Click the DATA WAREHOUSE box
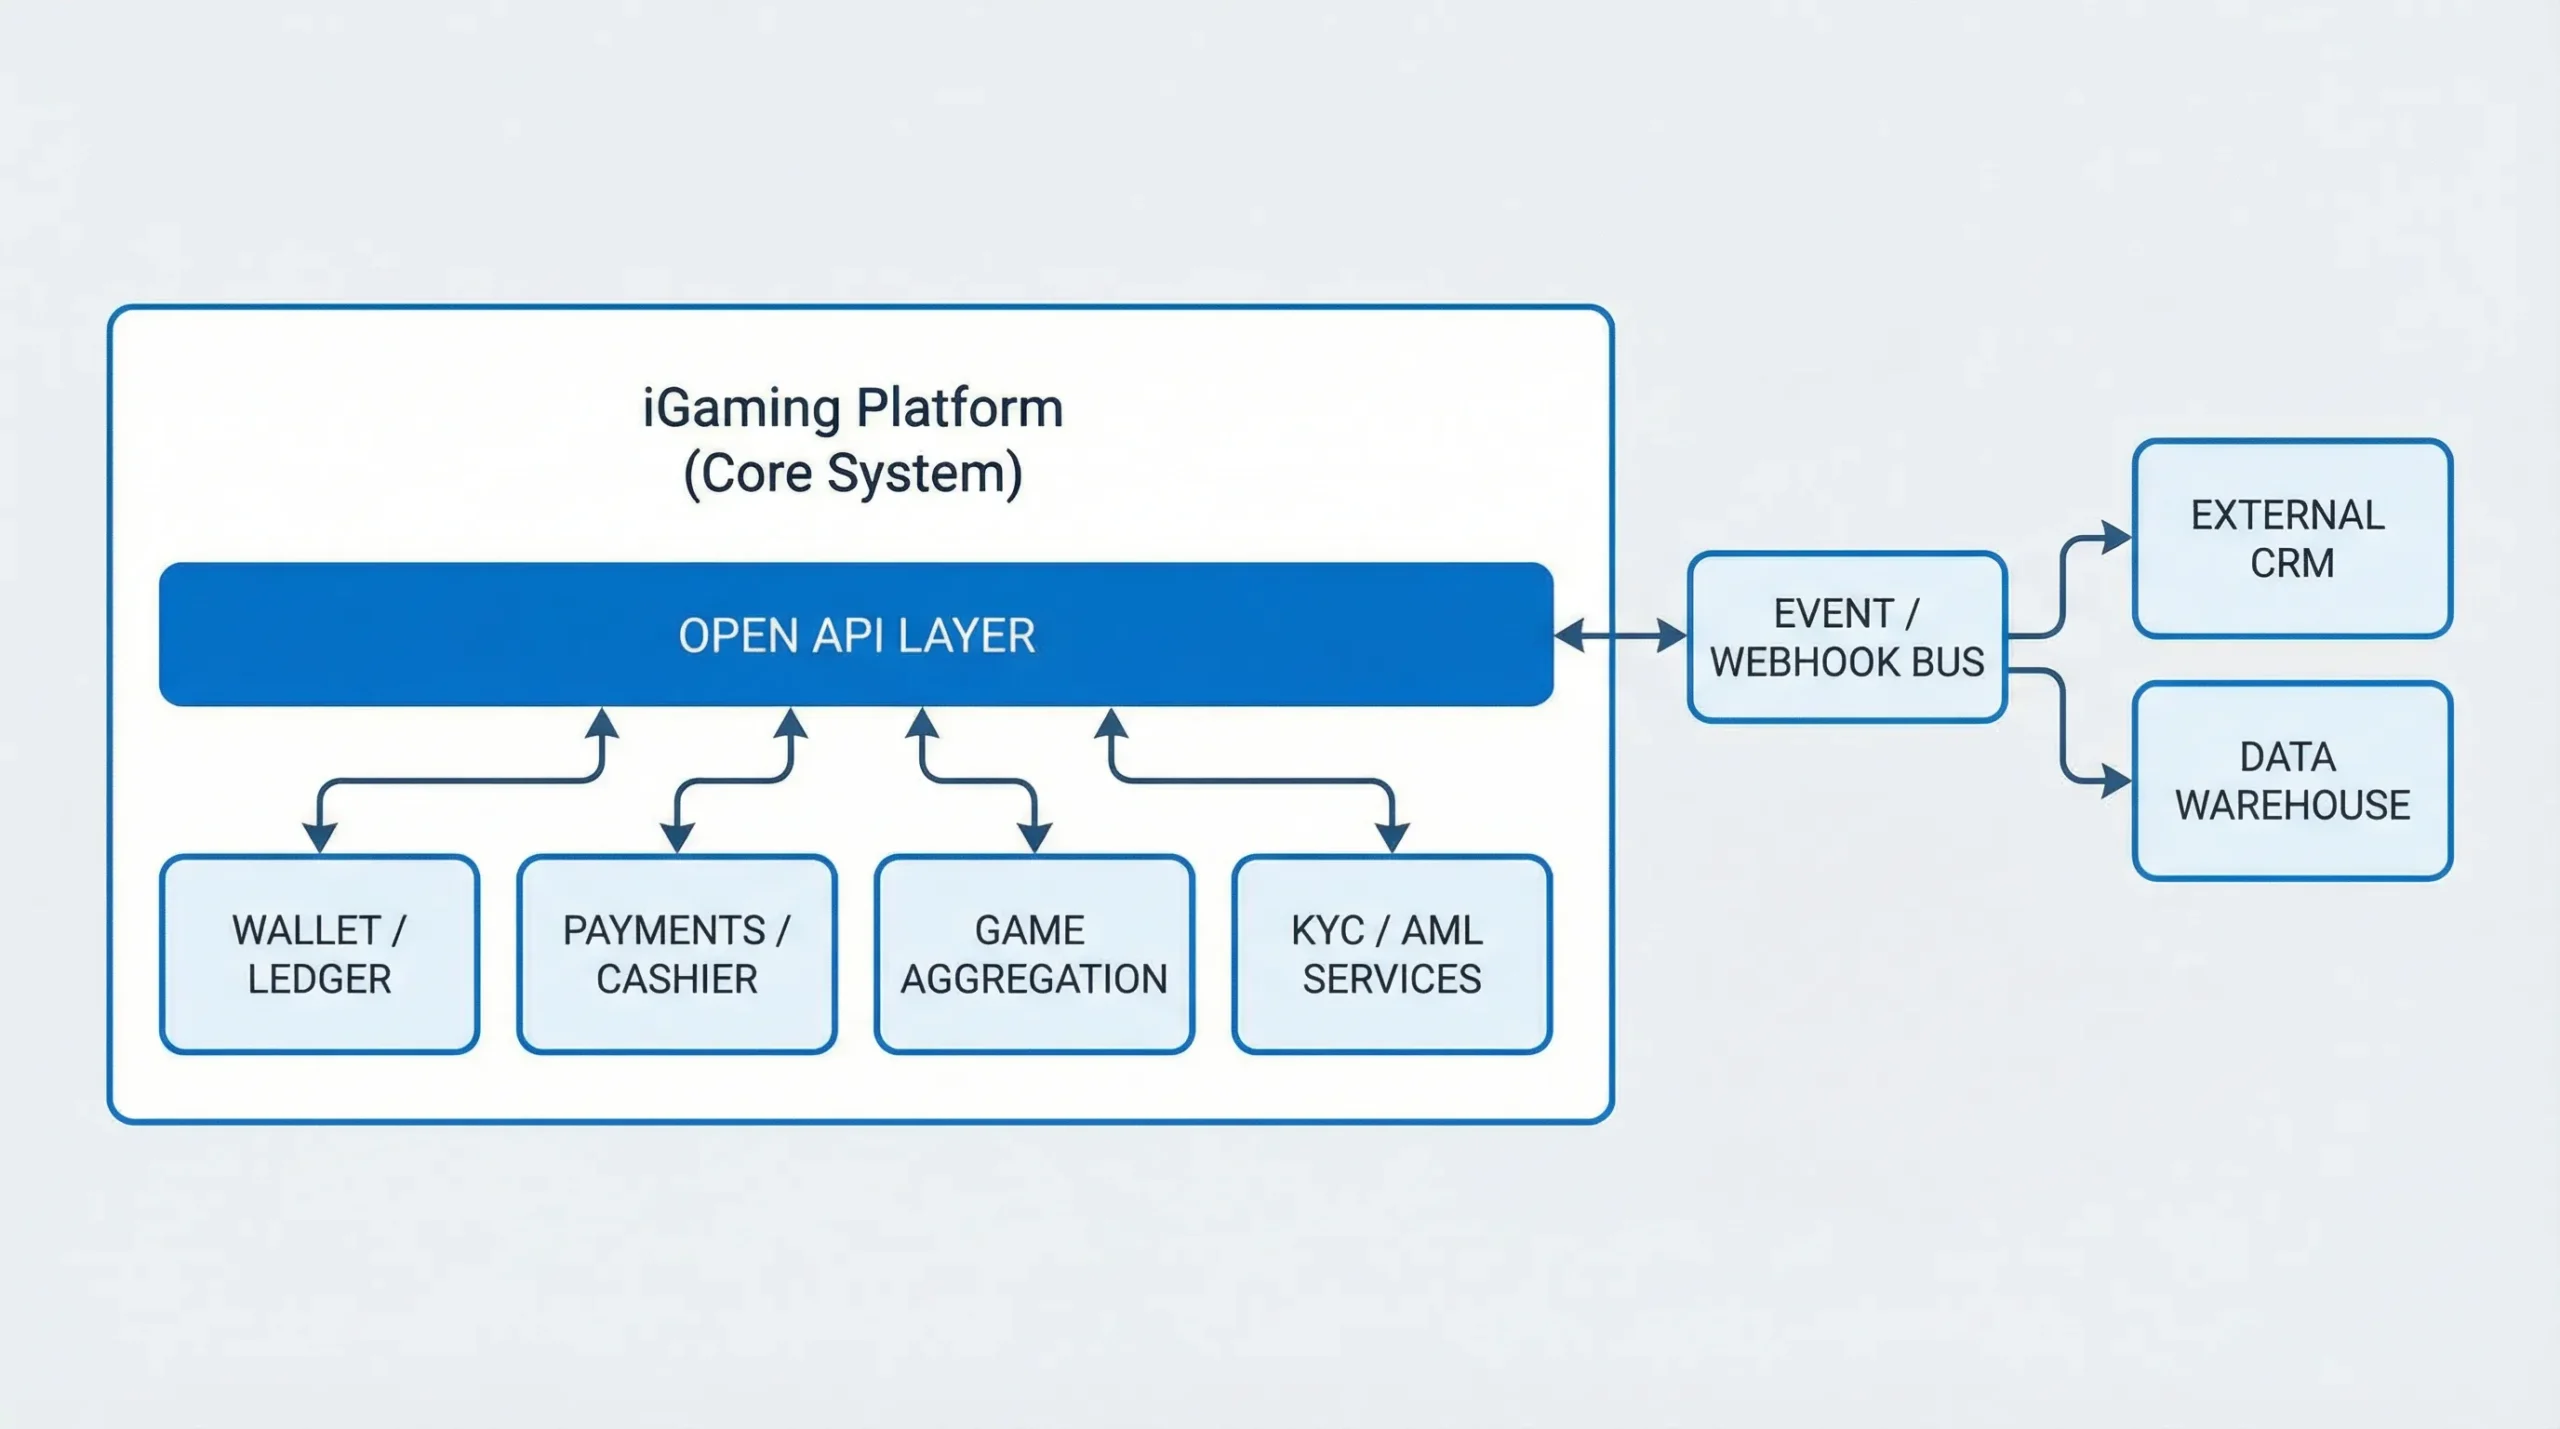Viewport: 2560px width, 1429px height. pos(2292,781)
